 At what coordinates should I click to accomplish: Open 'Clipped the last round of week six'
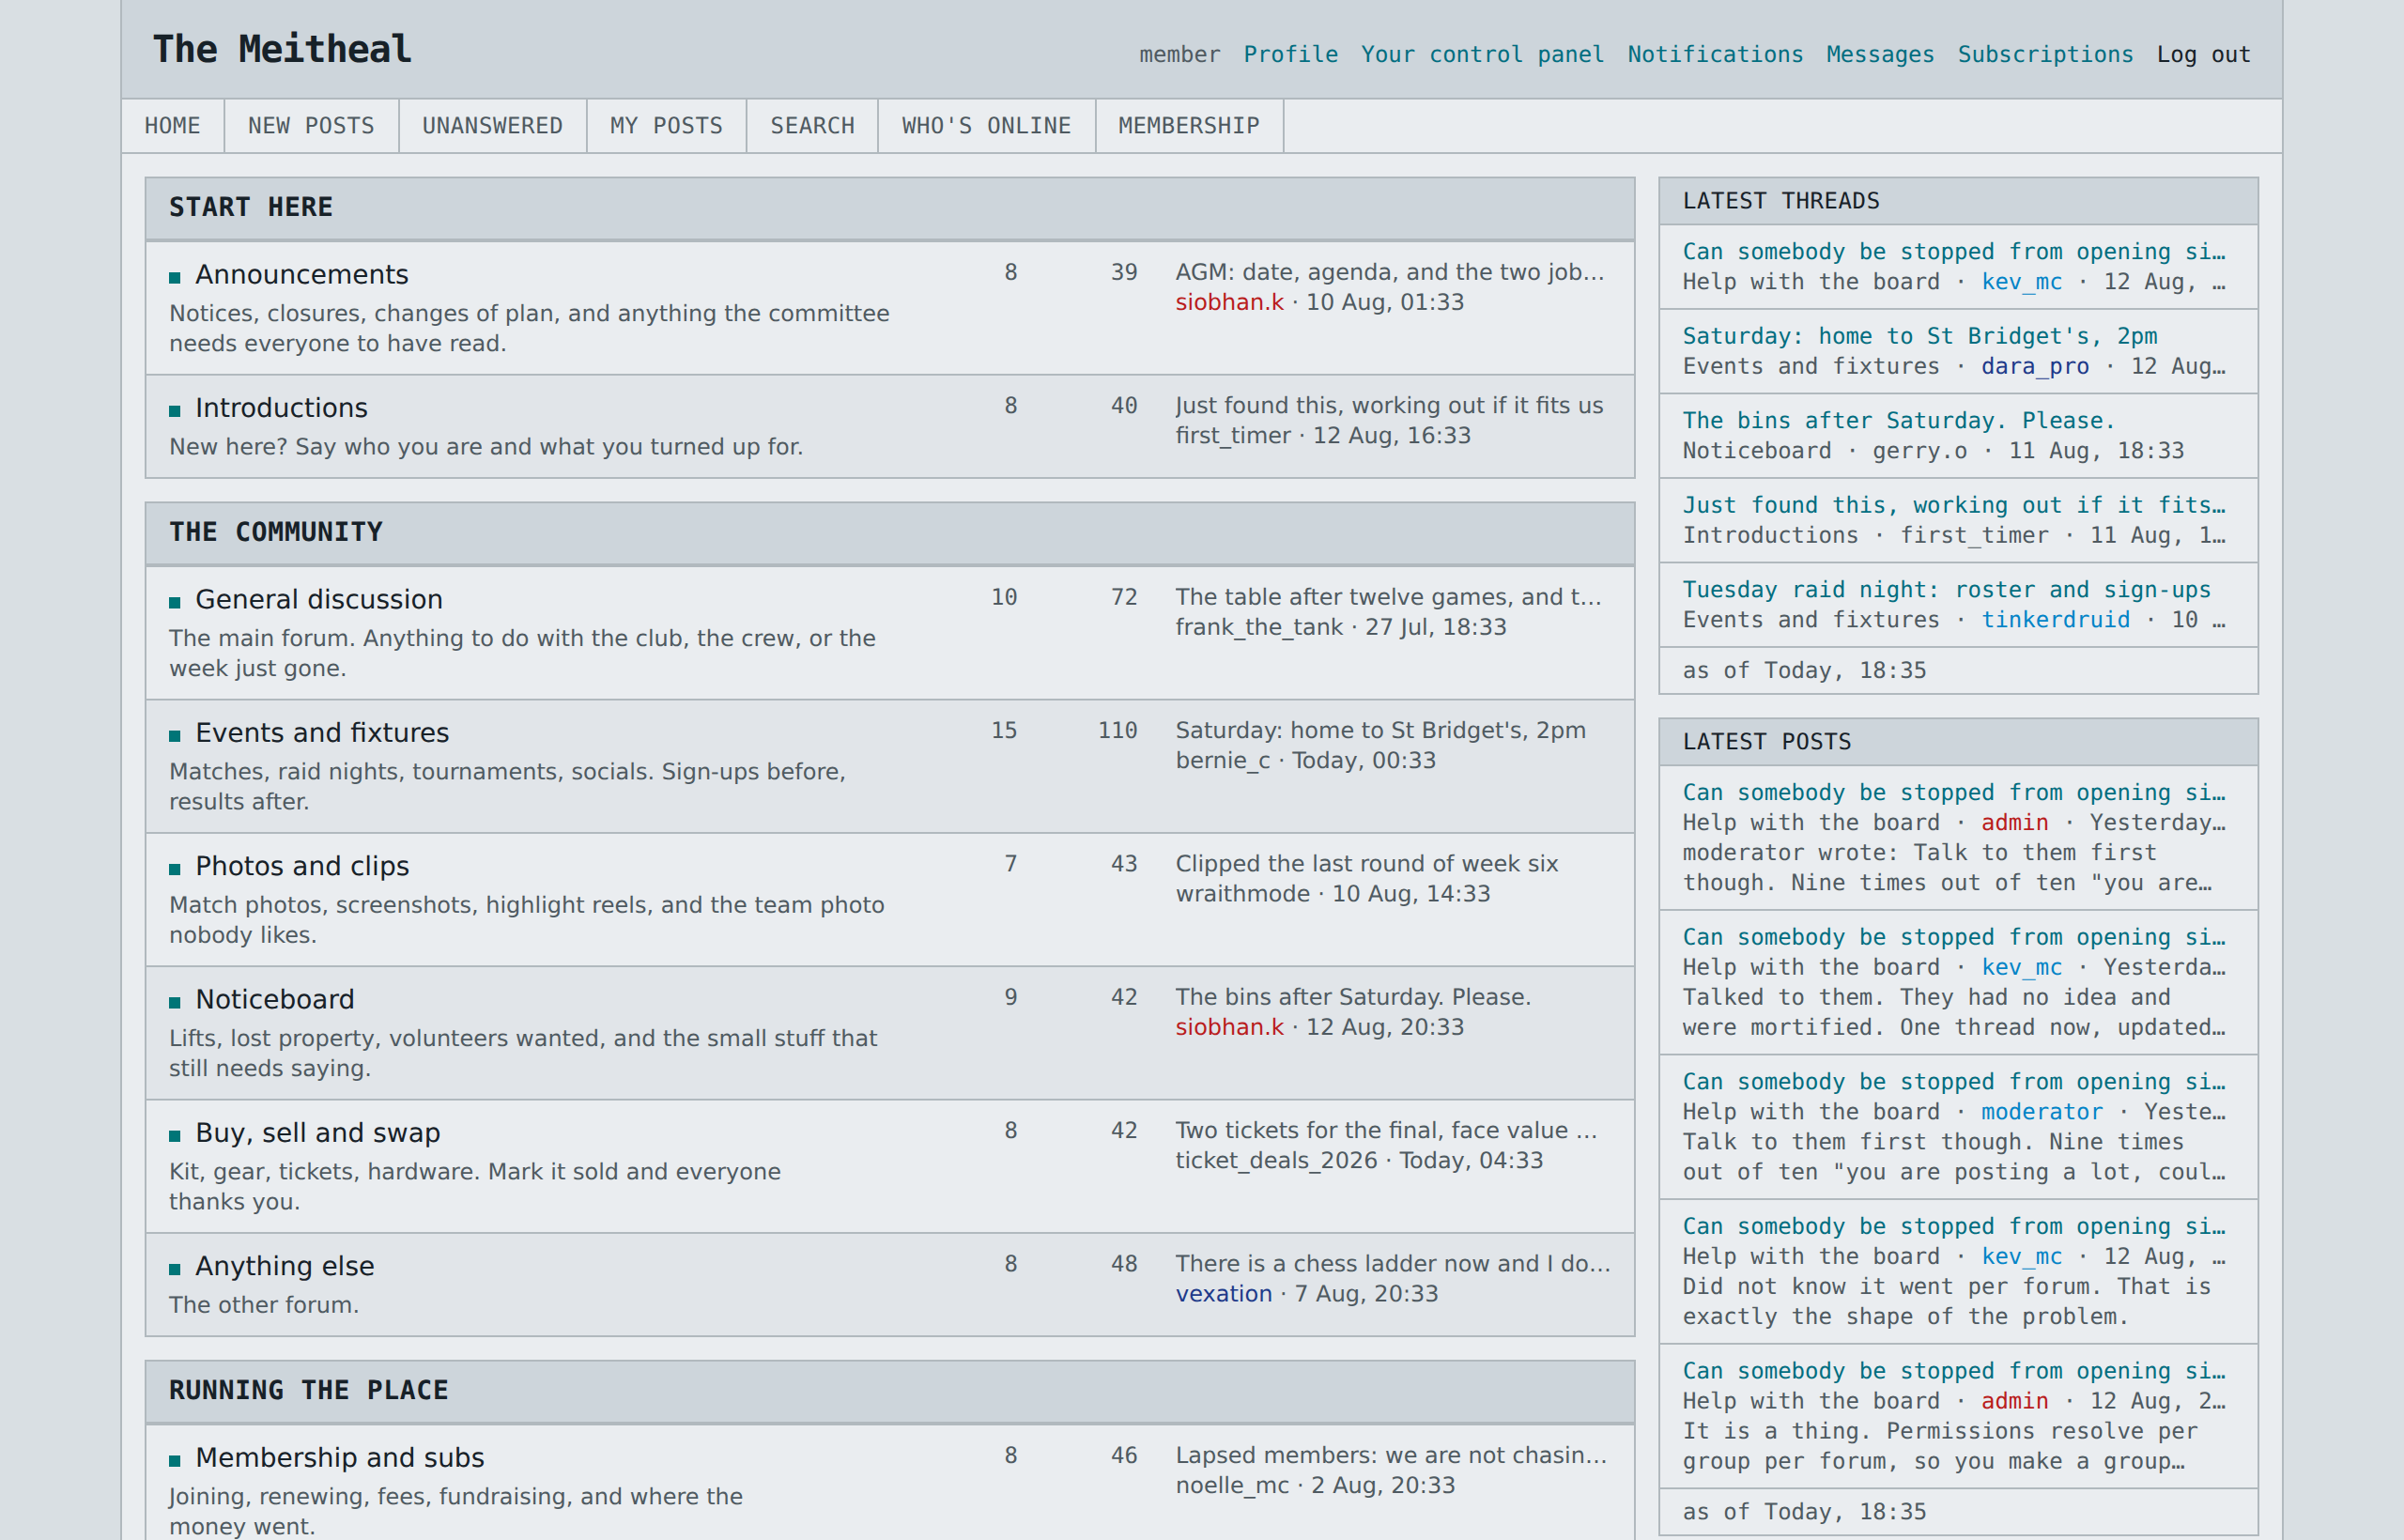pos(1367,863)
